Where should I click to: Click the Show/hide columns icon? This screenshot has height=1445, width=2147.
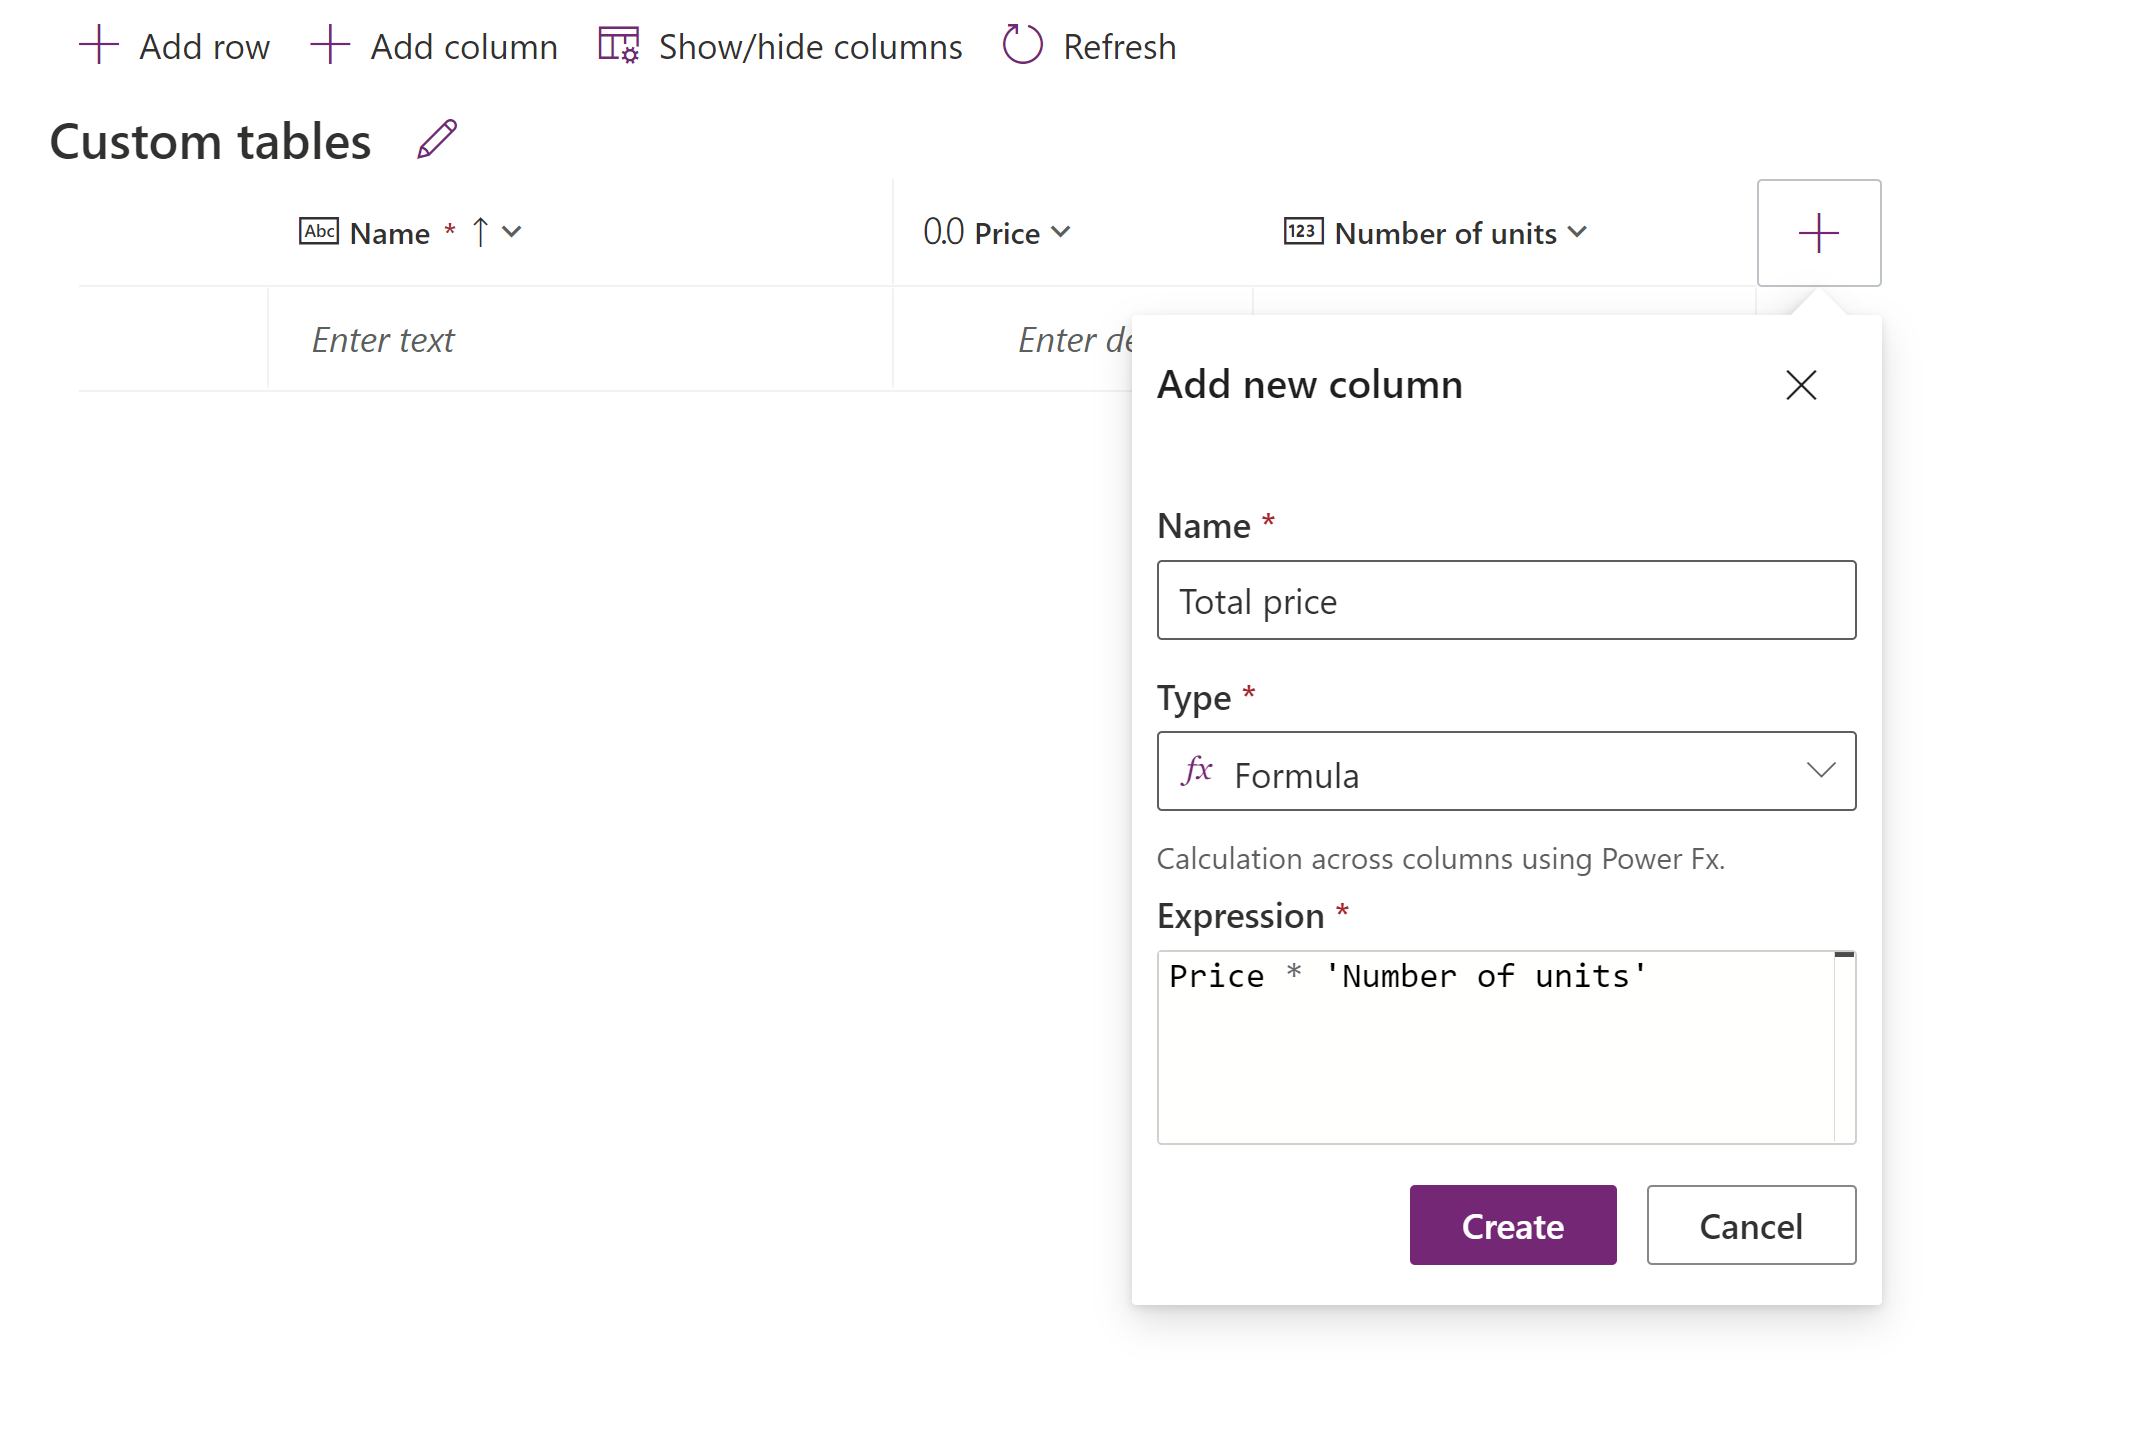point(617,45)
